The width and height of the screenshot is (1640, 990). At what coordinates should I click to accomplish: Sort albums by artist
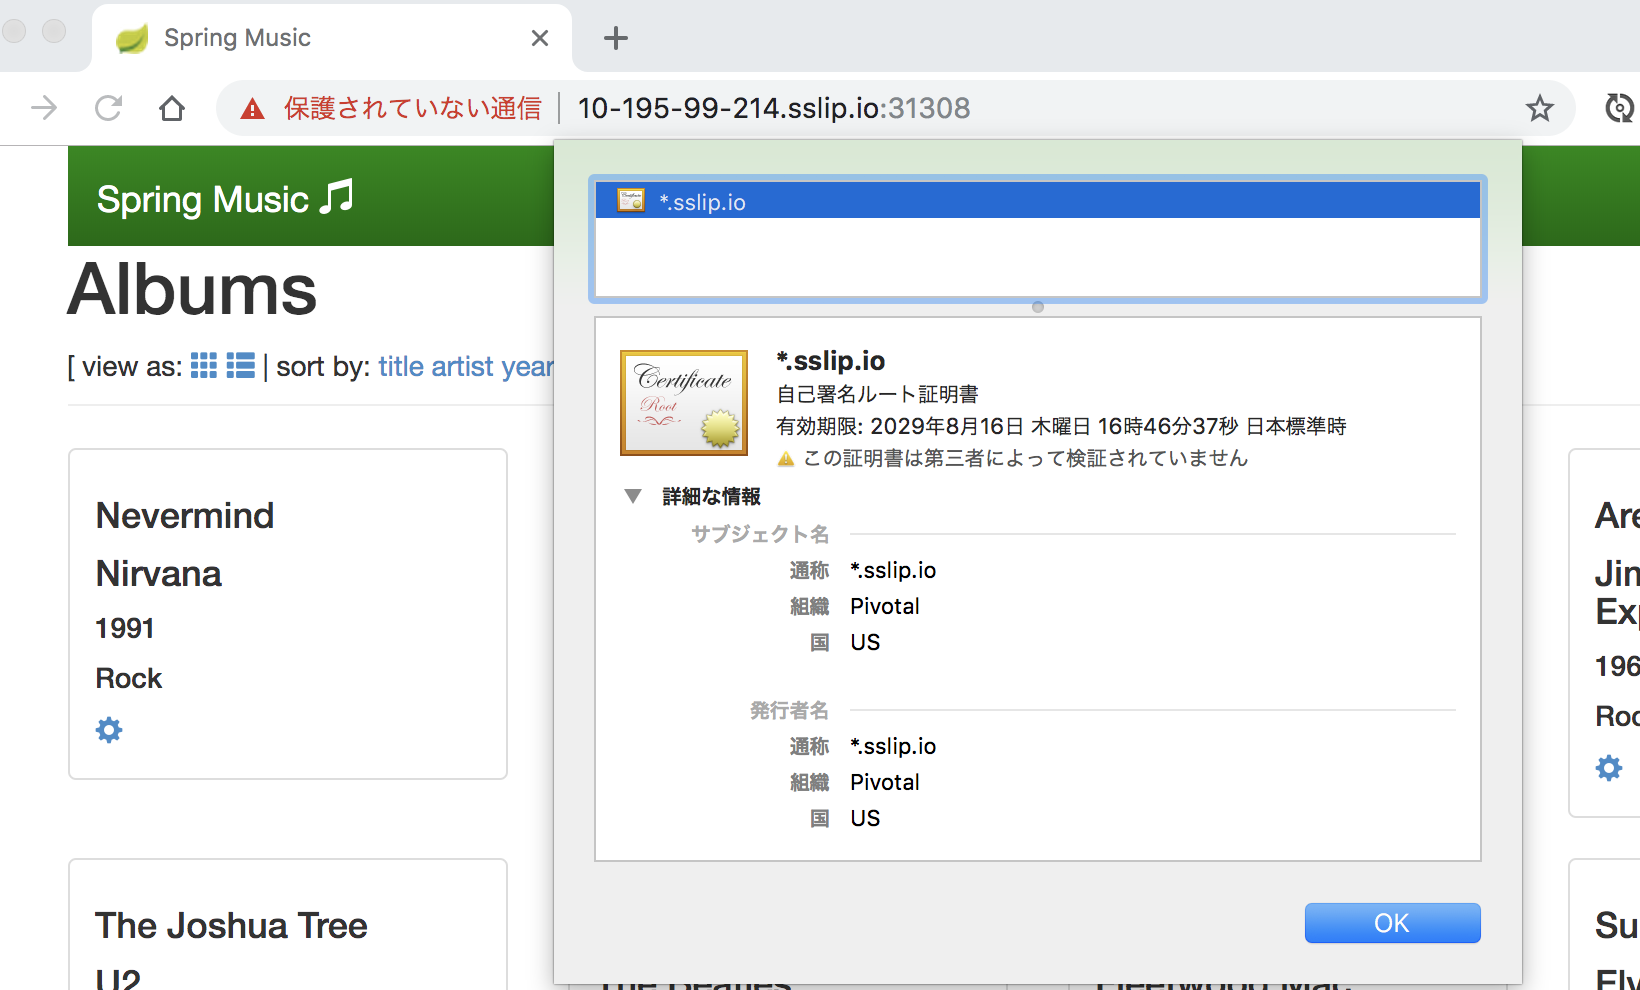[463, 367]
